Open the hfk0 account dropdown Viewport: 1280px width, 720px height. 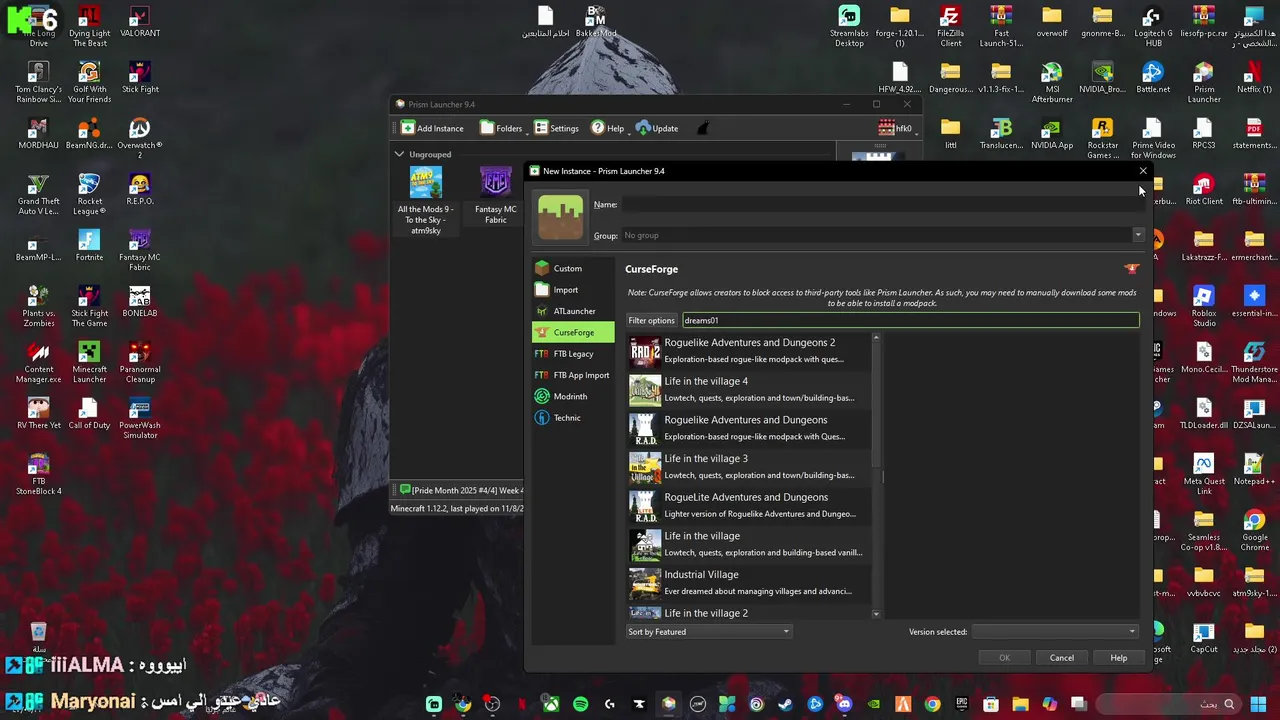click(898, 128)
